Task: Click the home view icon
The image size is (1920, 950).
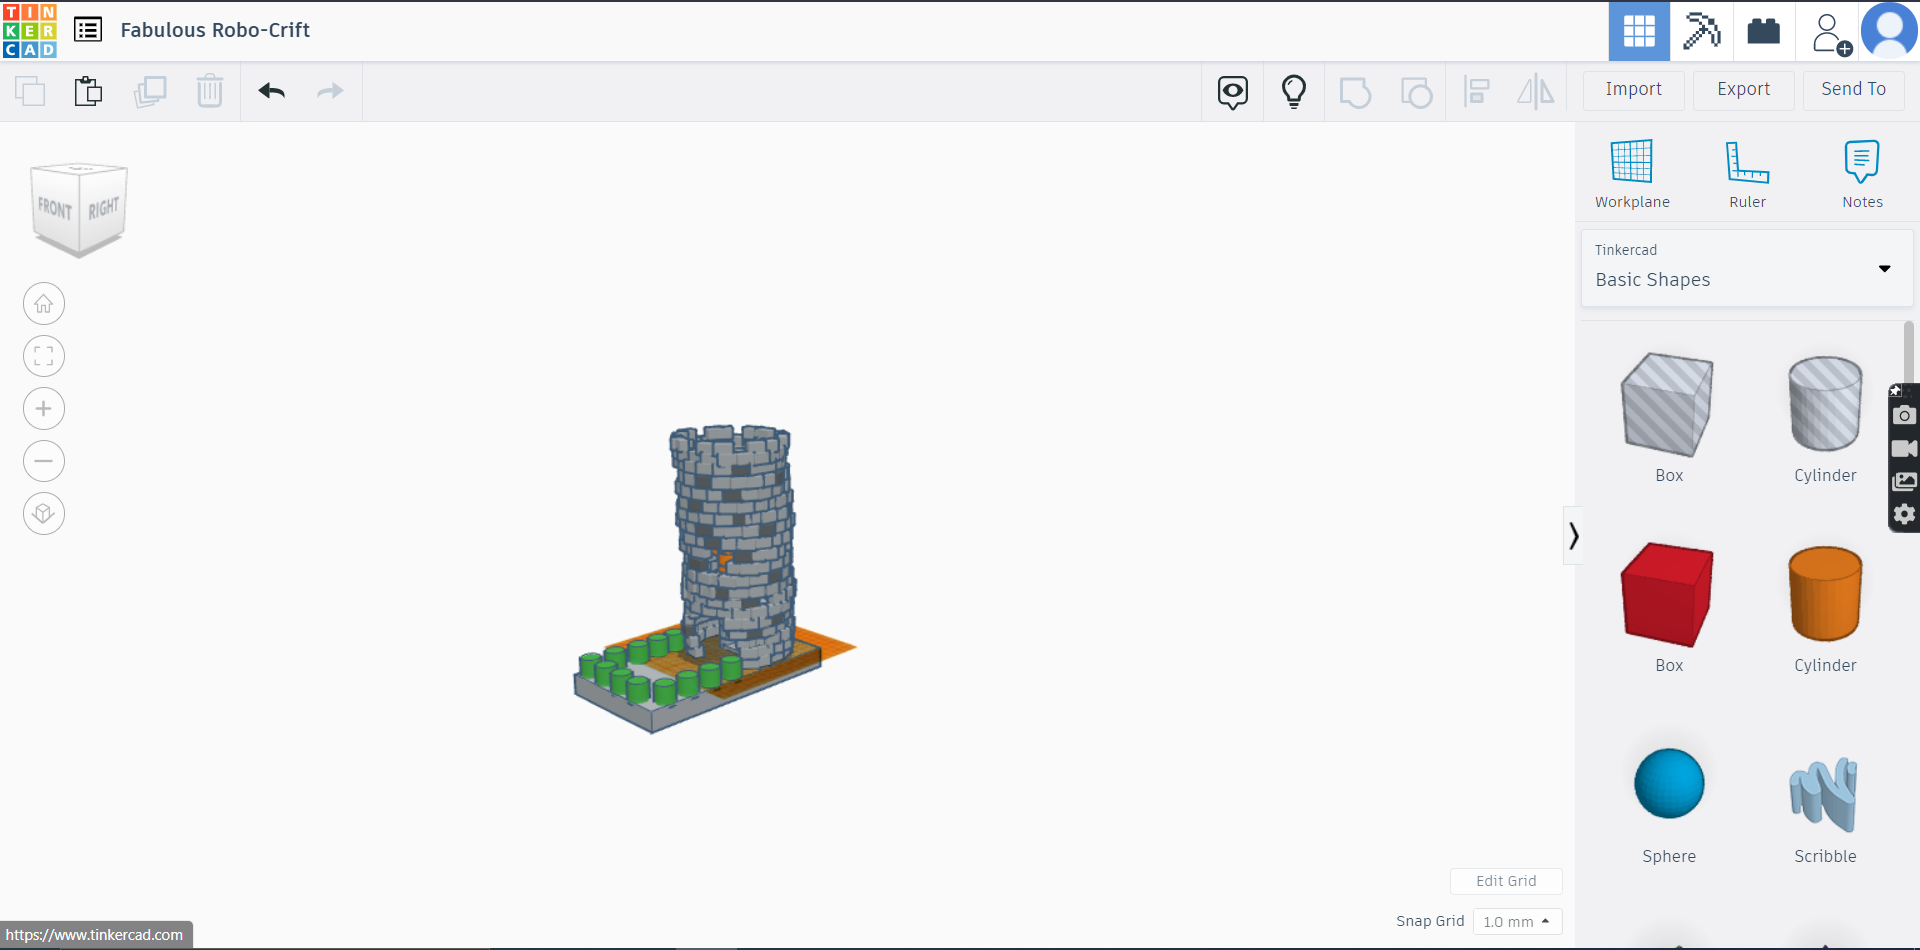Action: [43, 303]
